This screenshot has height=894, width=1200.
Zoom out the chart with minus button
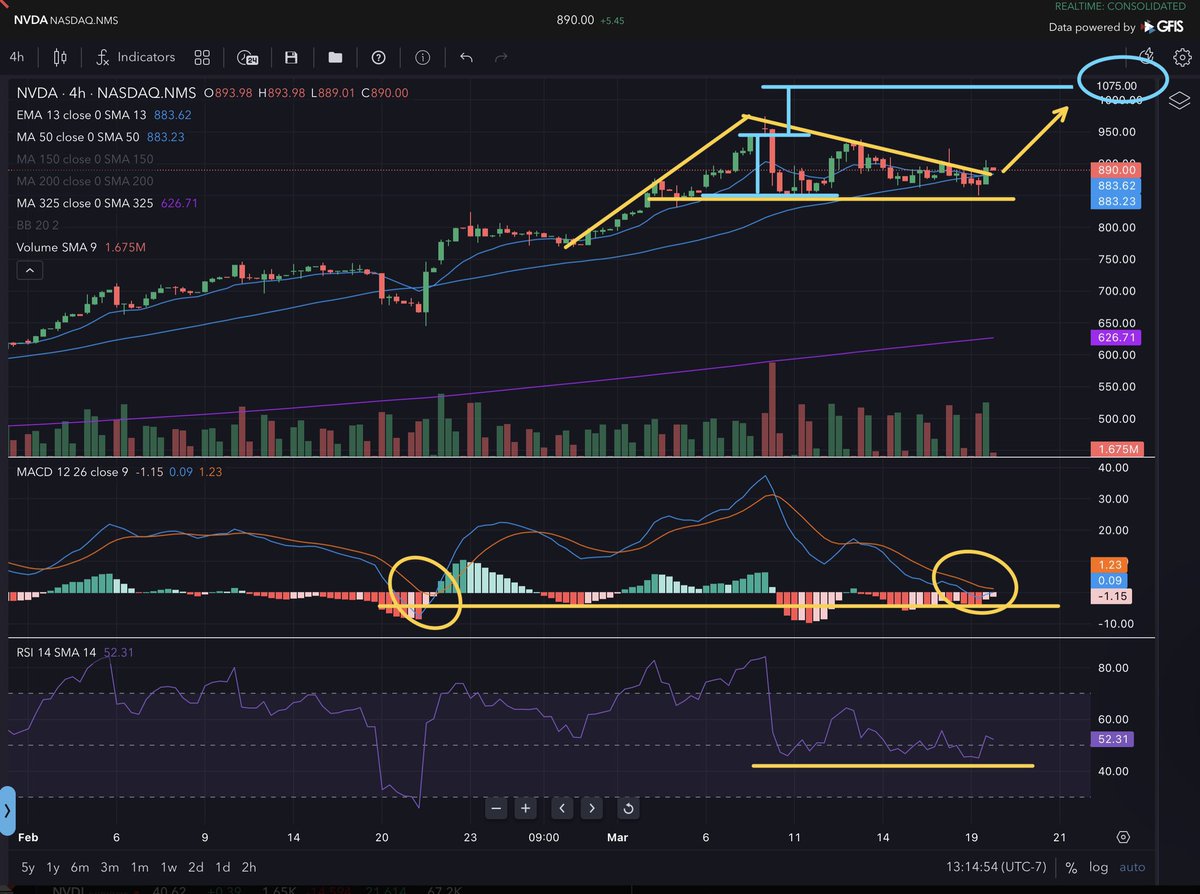[x=497, y=808]
